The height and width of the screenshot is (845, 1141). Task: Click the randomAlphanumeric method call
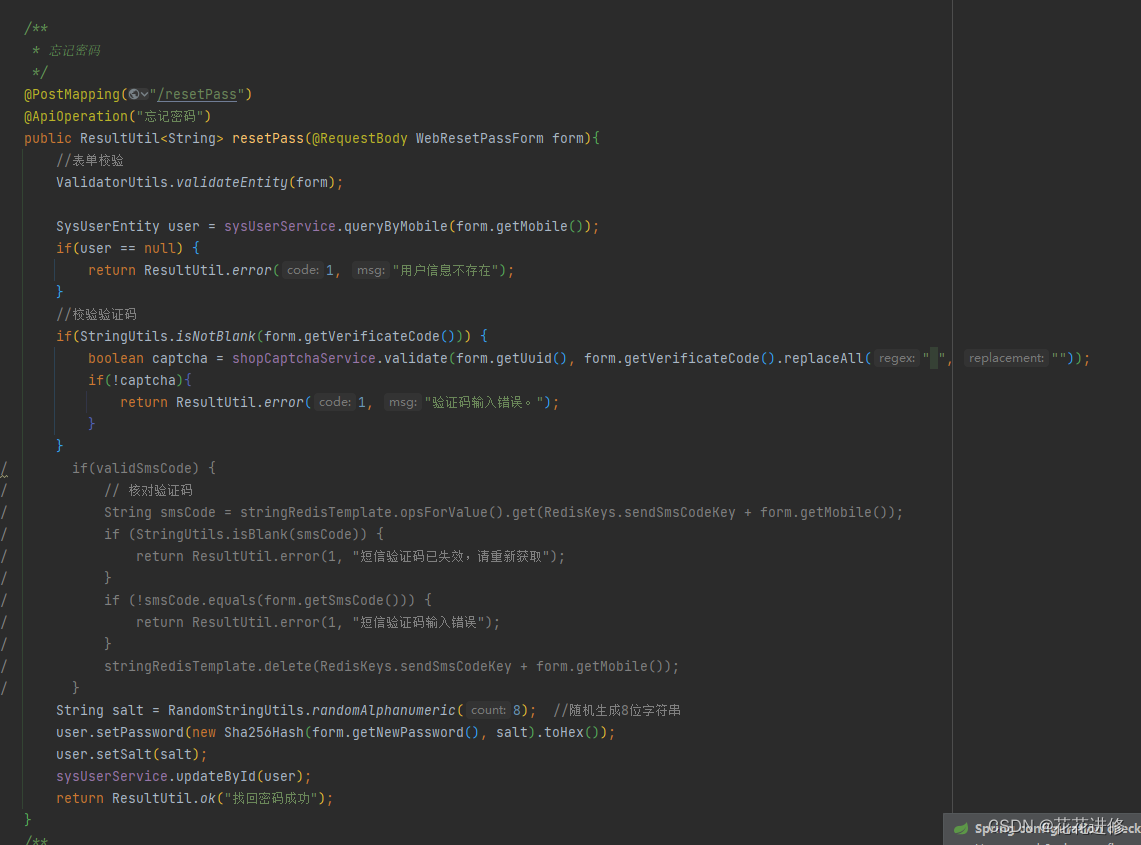[383, 710]
